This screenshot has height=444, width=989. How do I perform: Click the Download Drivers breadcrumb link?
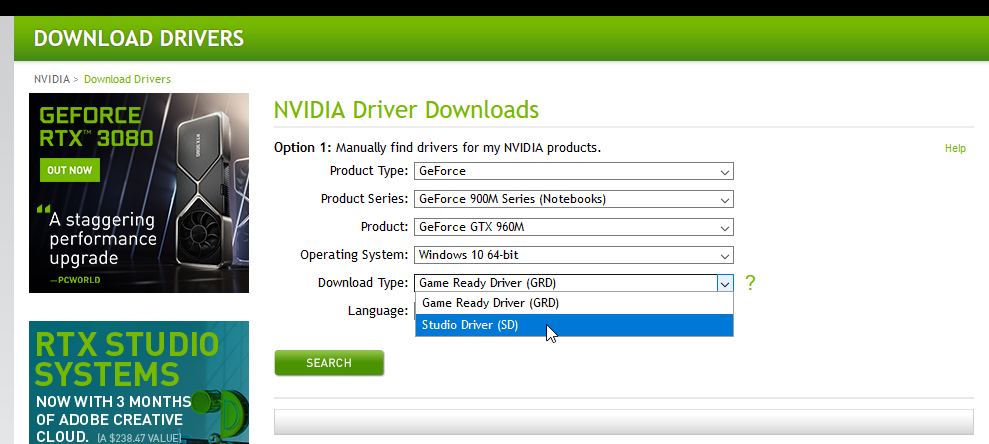(x=127, y=79)
